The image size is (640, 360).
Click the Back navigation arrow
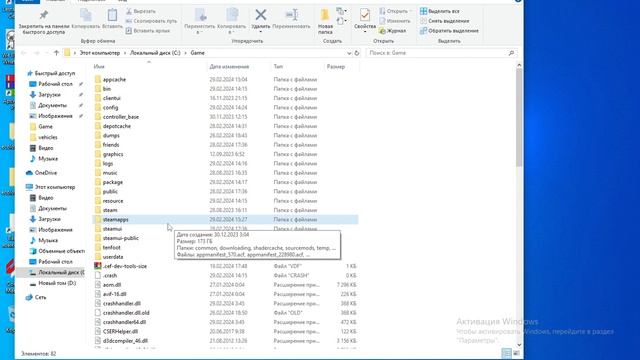(x=24, y=53)
